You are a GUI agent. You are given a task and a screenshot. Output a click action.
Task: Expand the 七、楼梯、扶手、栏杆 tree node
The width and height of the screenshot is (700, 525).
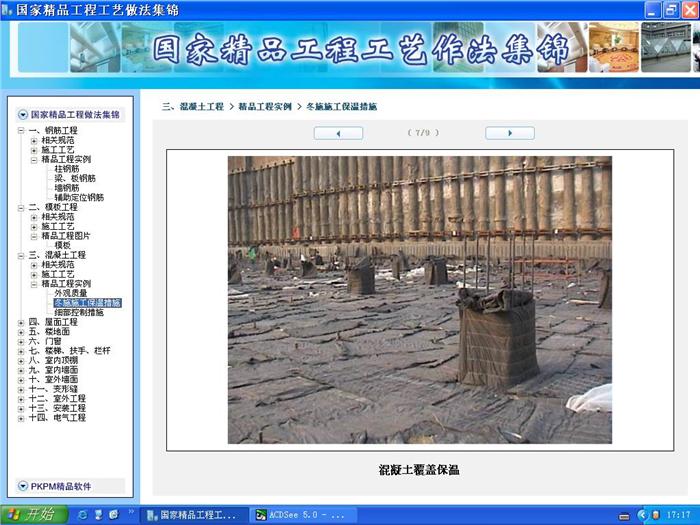pyautogui.click(x=22, y=351)
